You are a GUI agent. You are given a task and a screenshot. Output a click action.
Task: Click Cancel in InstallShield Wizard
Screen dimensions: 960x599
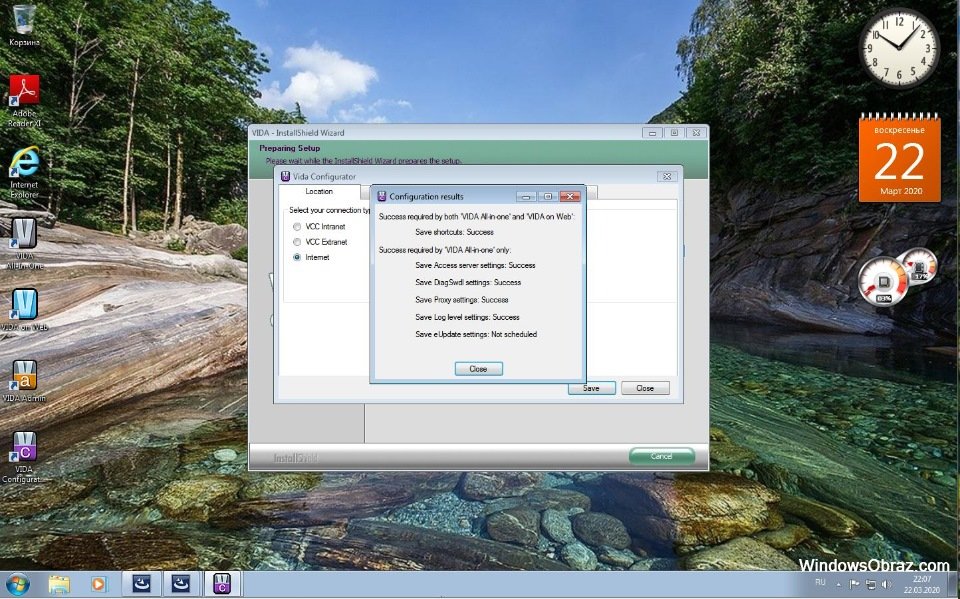(662, 456)
